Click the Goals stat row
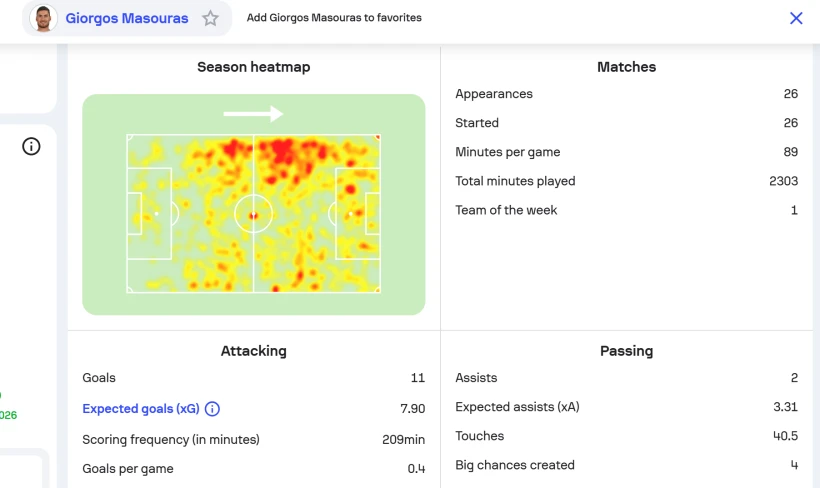The width and height of the screenshot is (820, 488). click(253, 378)
